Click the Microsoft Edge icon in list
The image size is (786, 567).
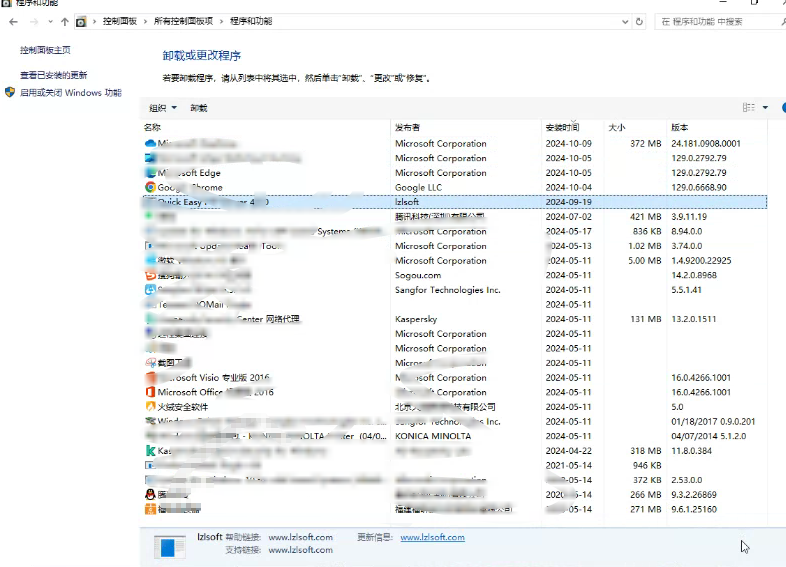(x=150, y=172)
